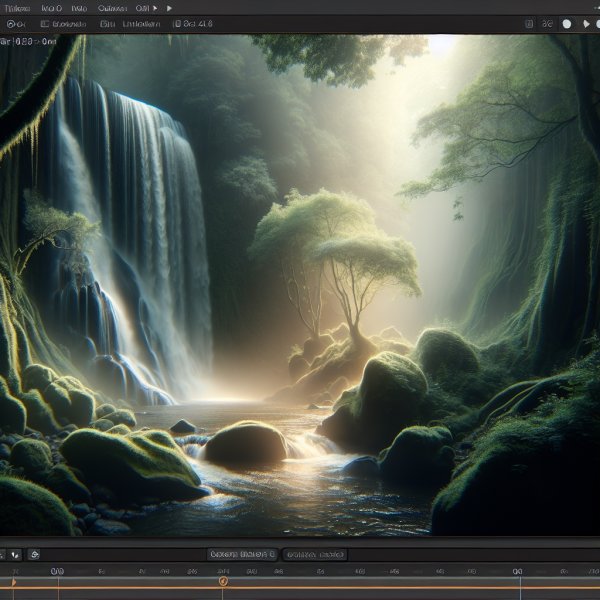This screenshot has width=600, height=600.
Task: Open the menu item with the small arrow
Action: [147, 8]
